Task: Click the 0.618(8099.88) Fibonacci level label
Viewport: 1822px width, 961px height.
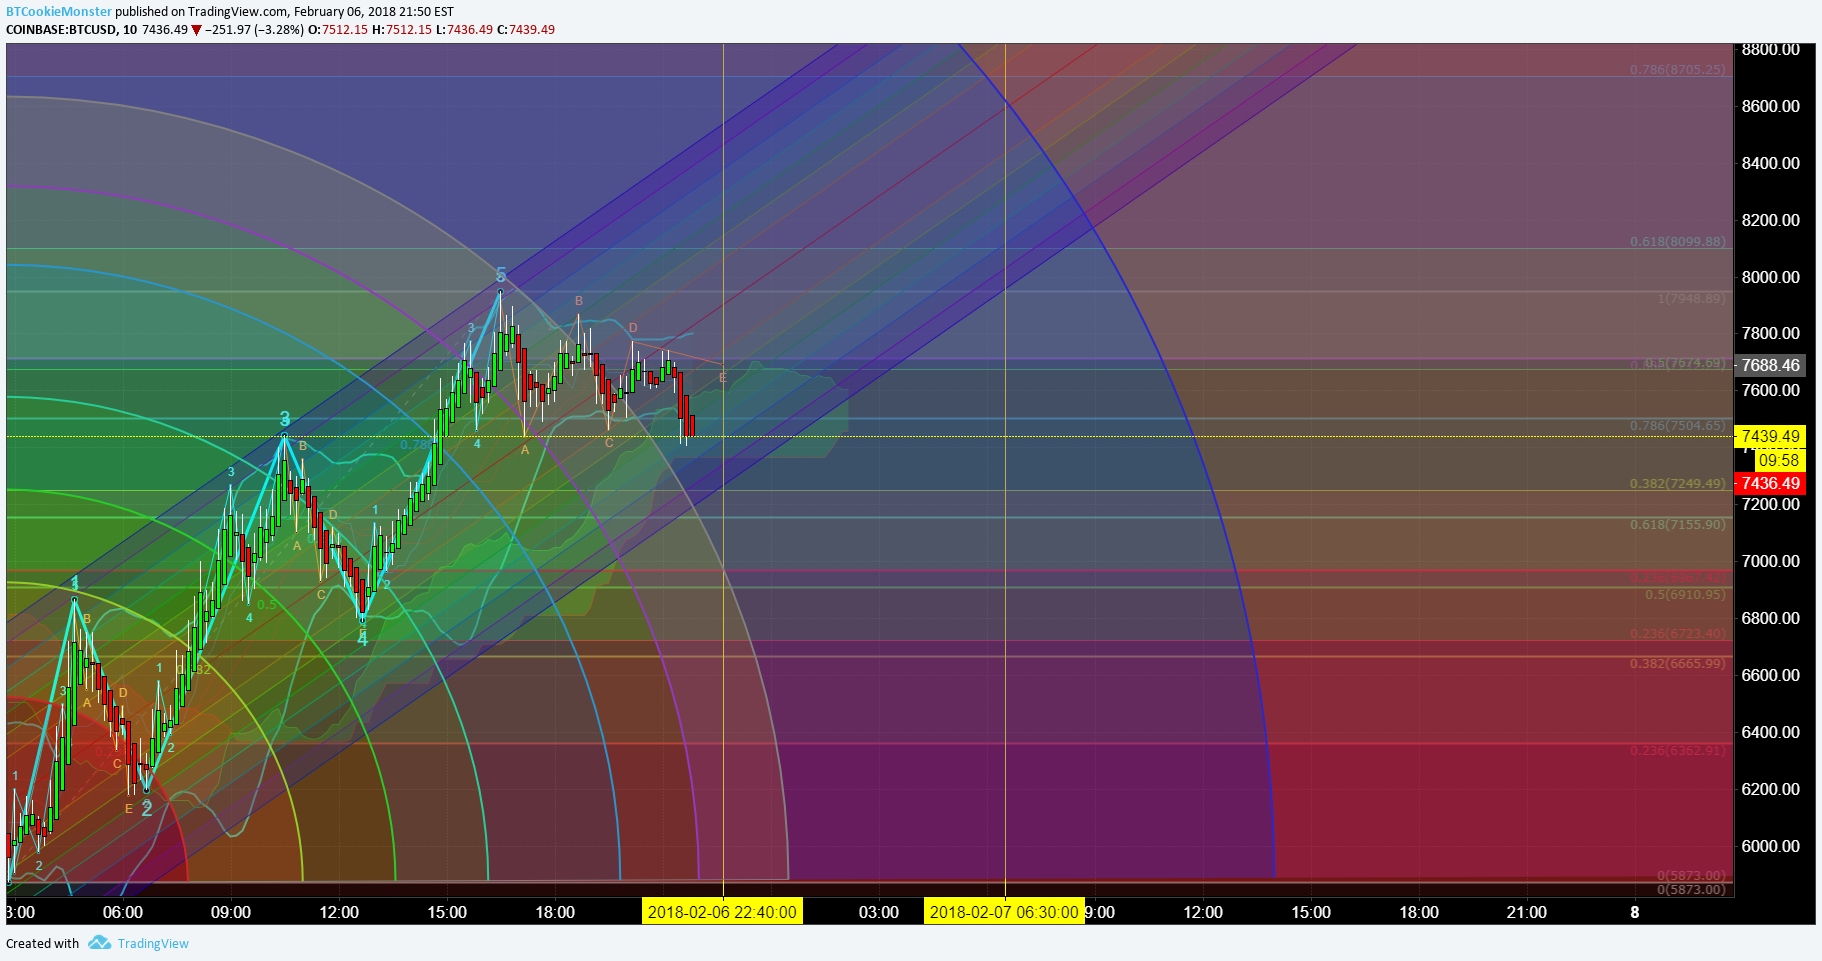Action: click(x=1677, y=242)
